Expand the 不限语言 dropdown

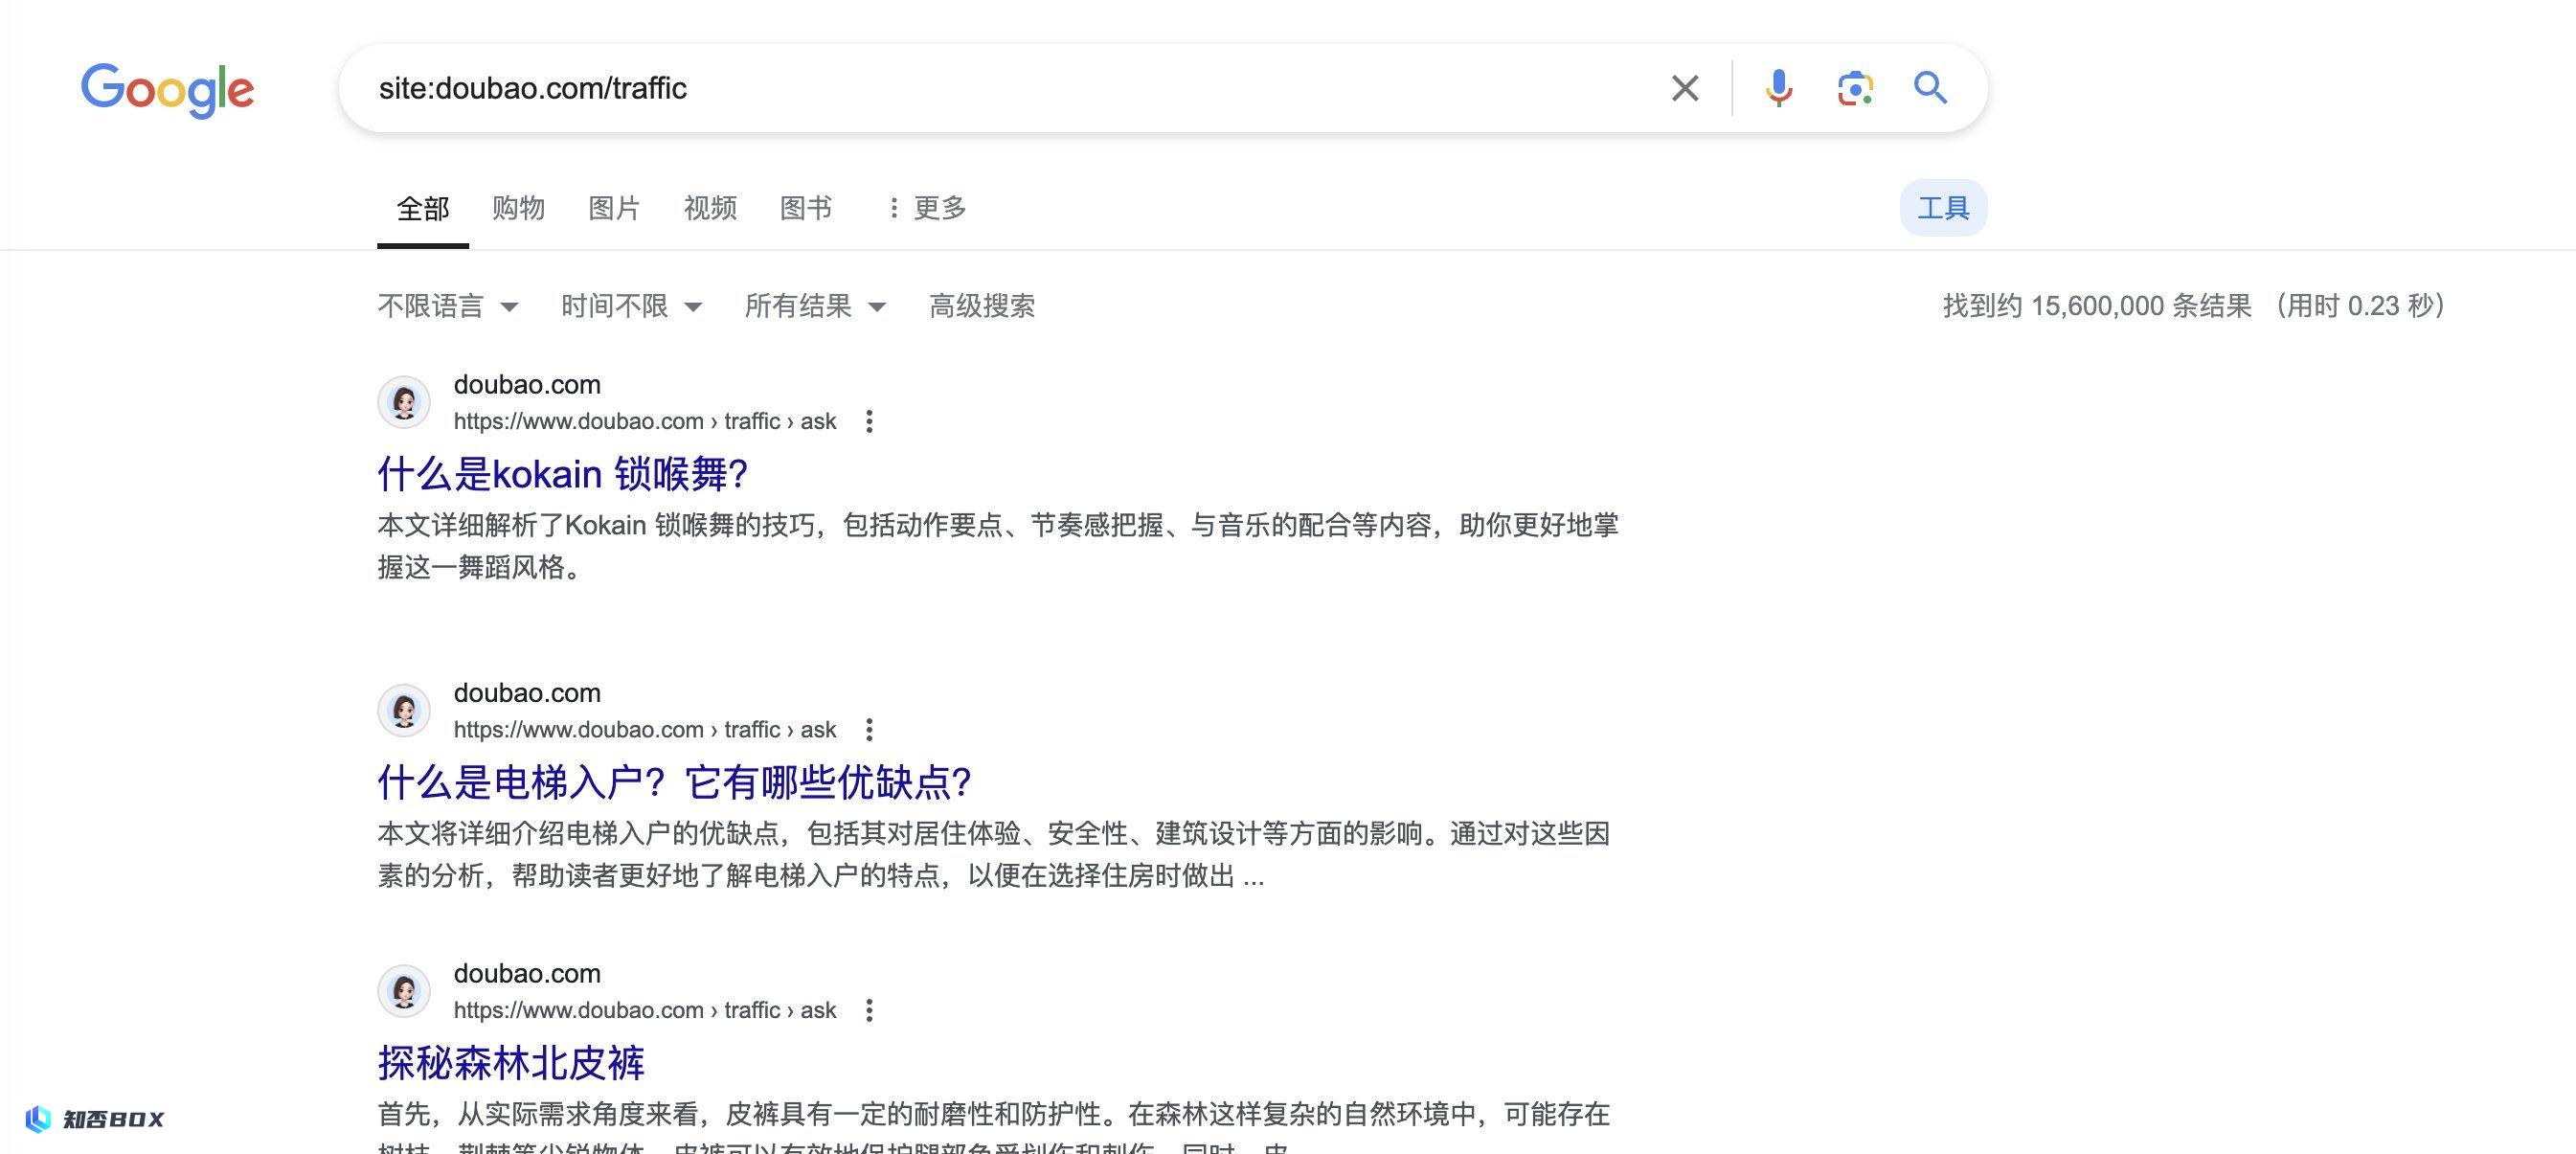click(448, 306)
